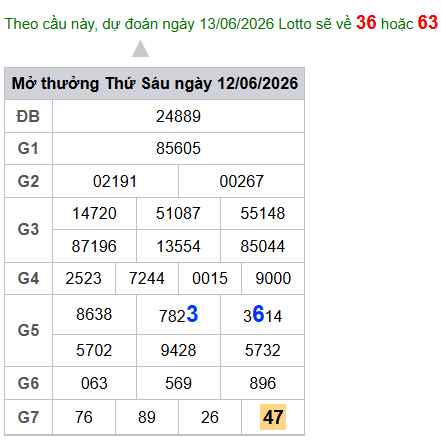Click G5 number 7823 with blue 3
441x440 pixels.
click(x=178, y=314)
